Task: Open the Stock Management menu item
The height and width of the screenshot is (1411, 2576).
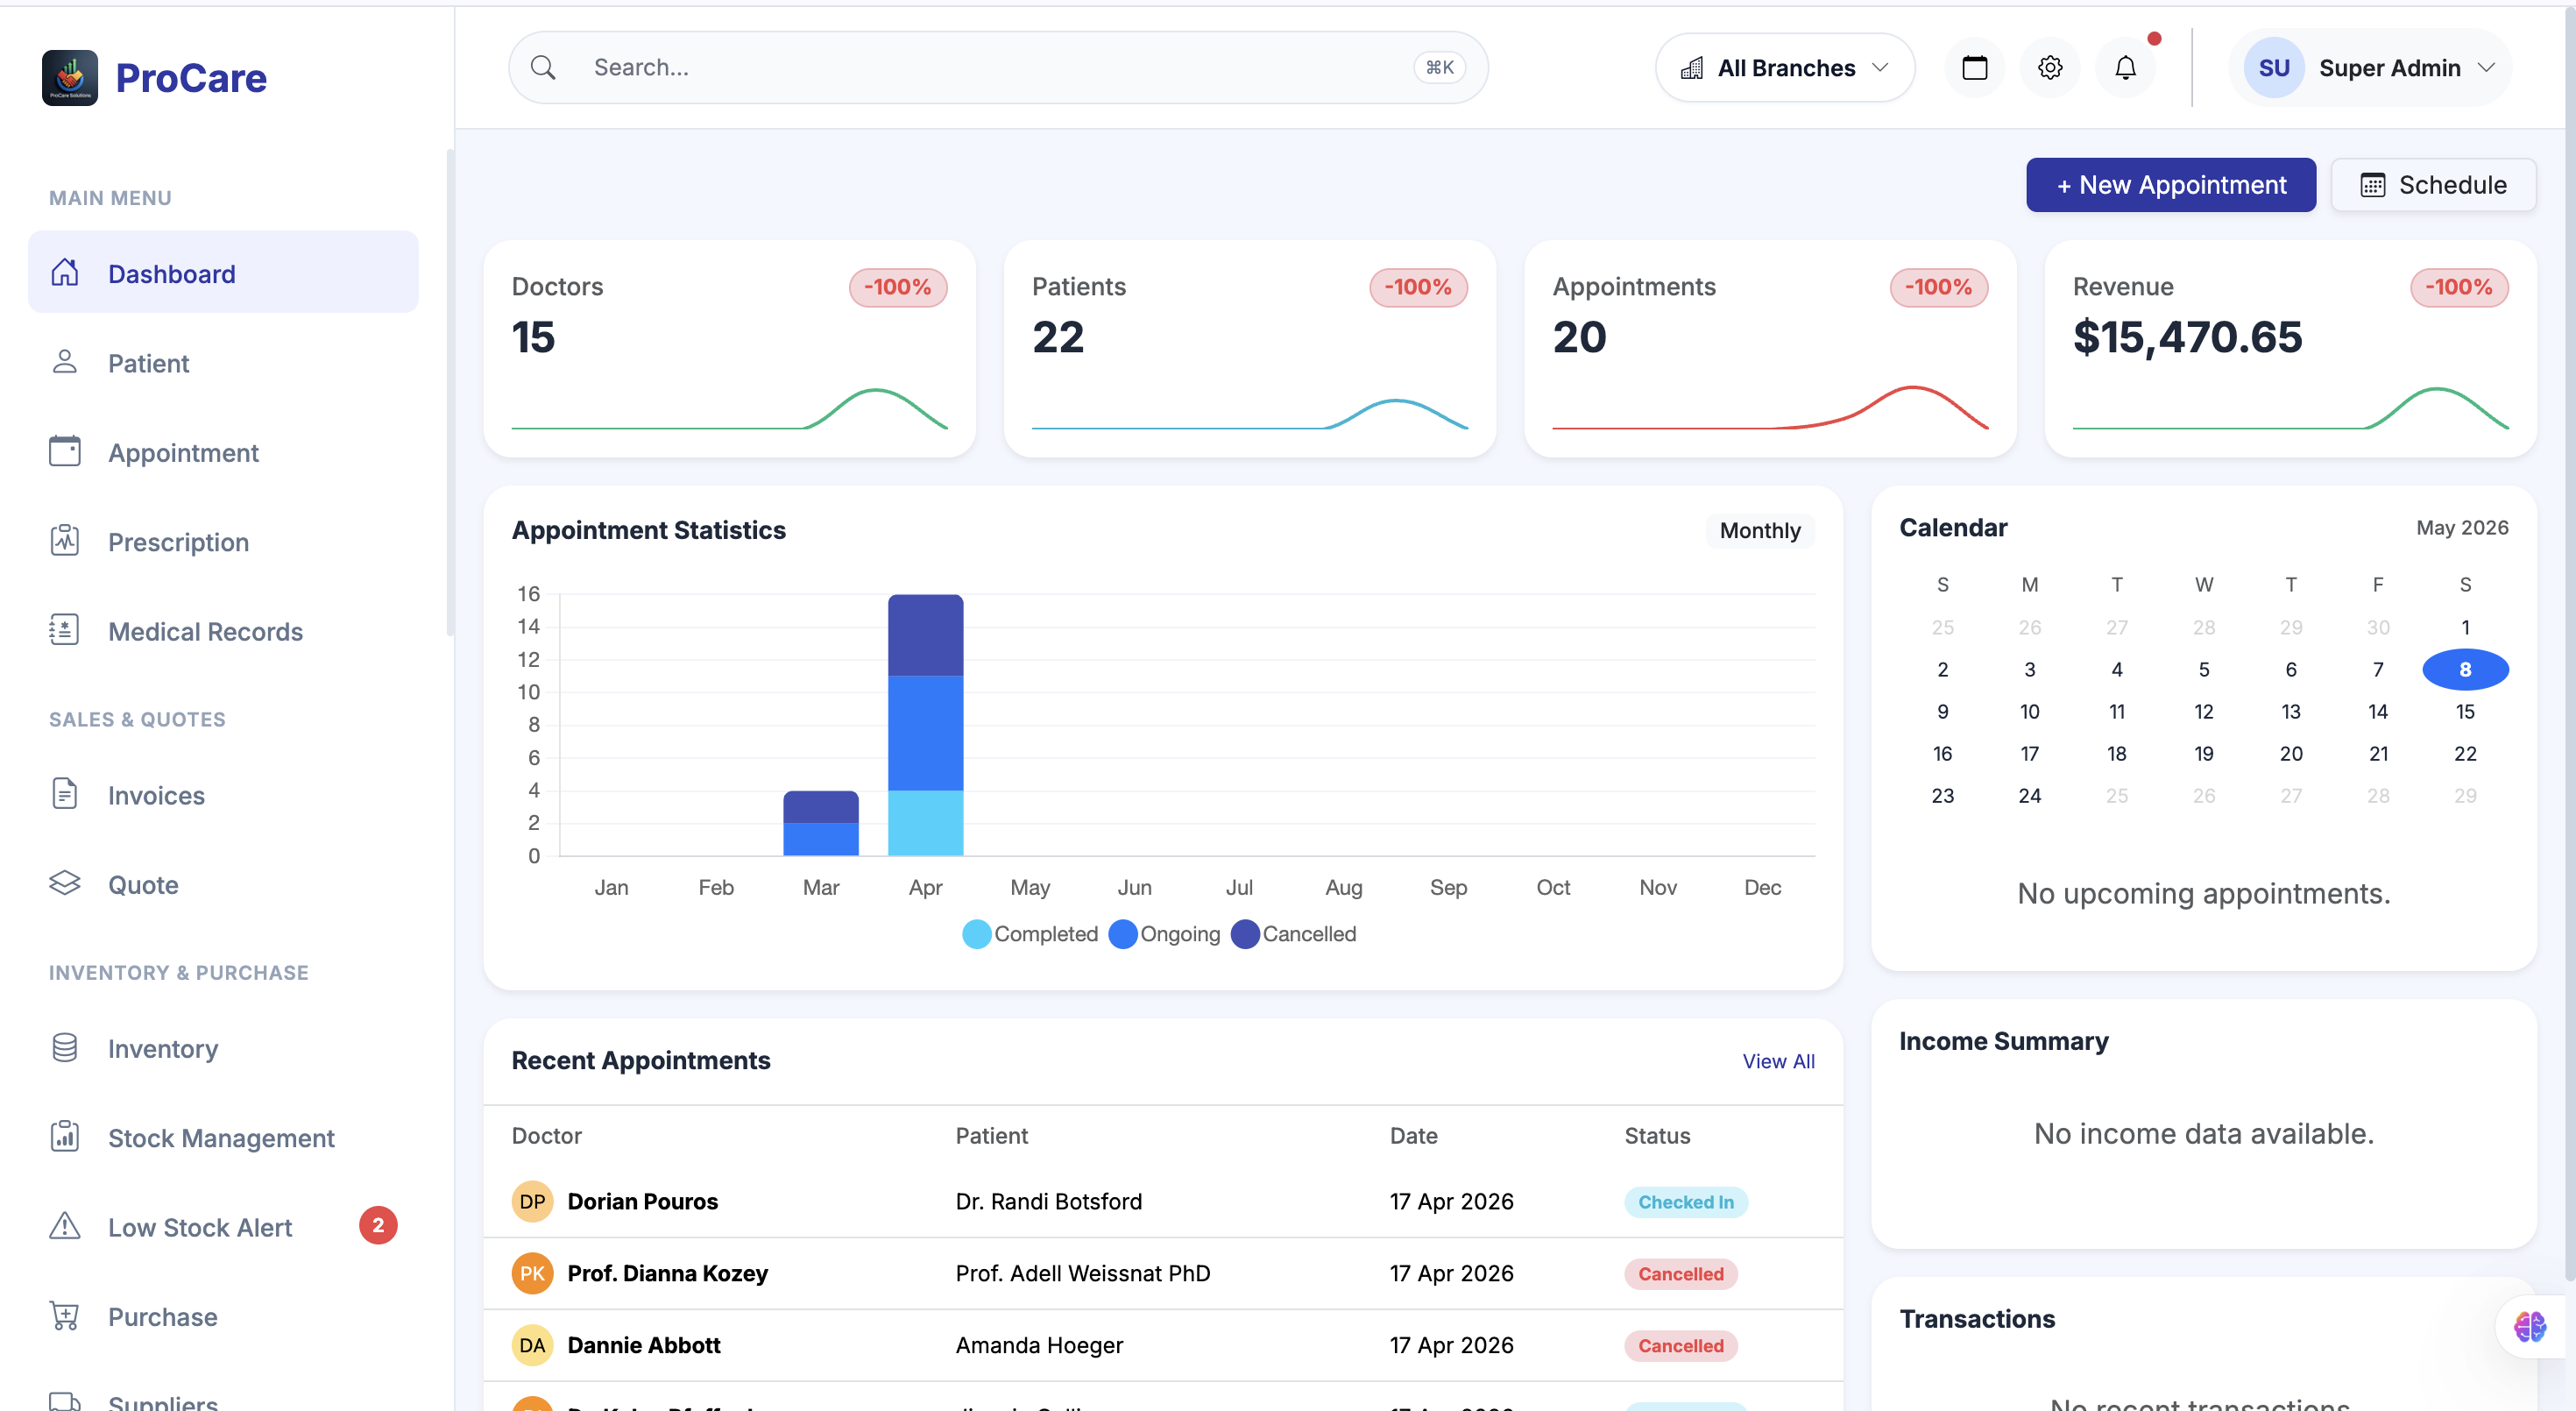Action: pyautogui.click(x=223, y=1136)
